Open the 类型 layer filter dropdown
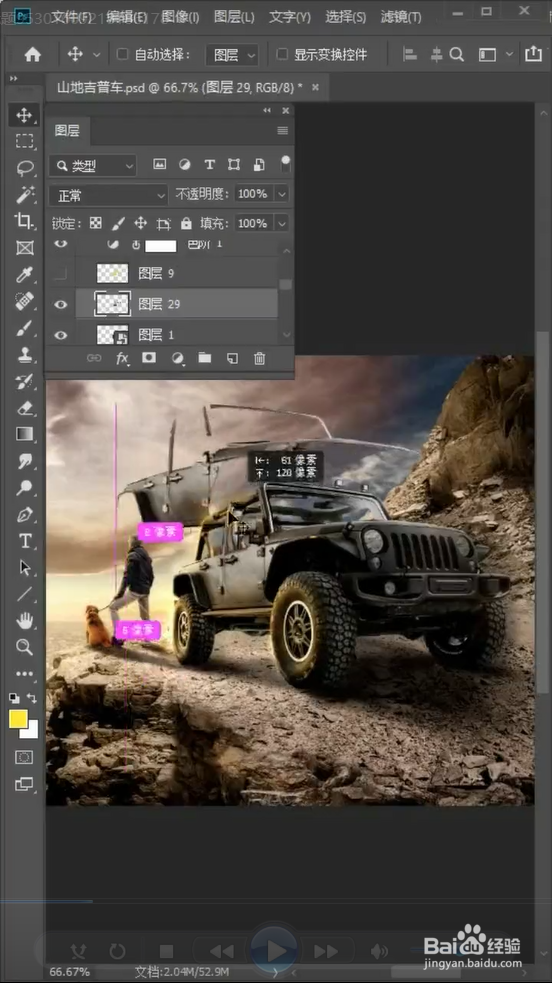The width and height of the screenshot is (552, 983). [93, 166]
